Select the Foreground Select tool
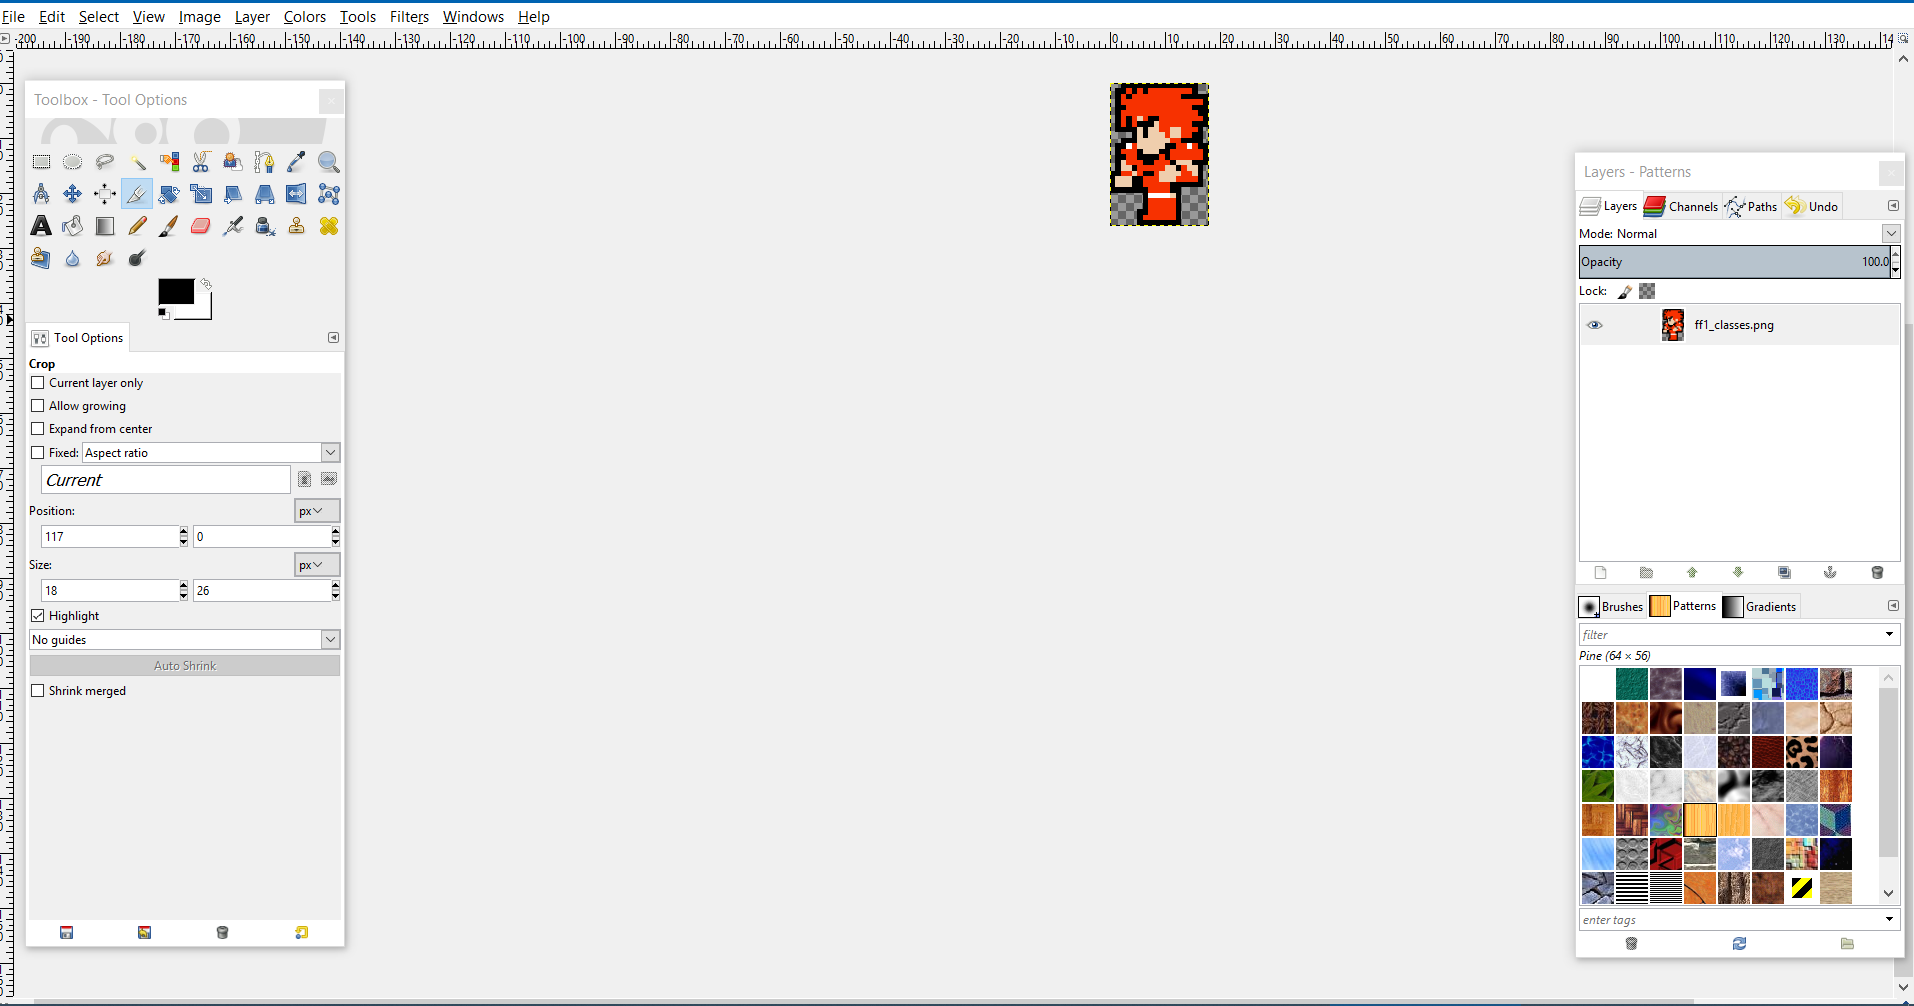The width and height of the screenshot is (1914, 1006). [233, 162]
